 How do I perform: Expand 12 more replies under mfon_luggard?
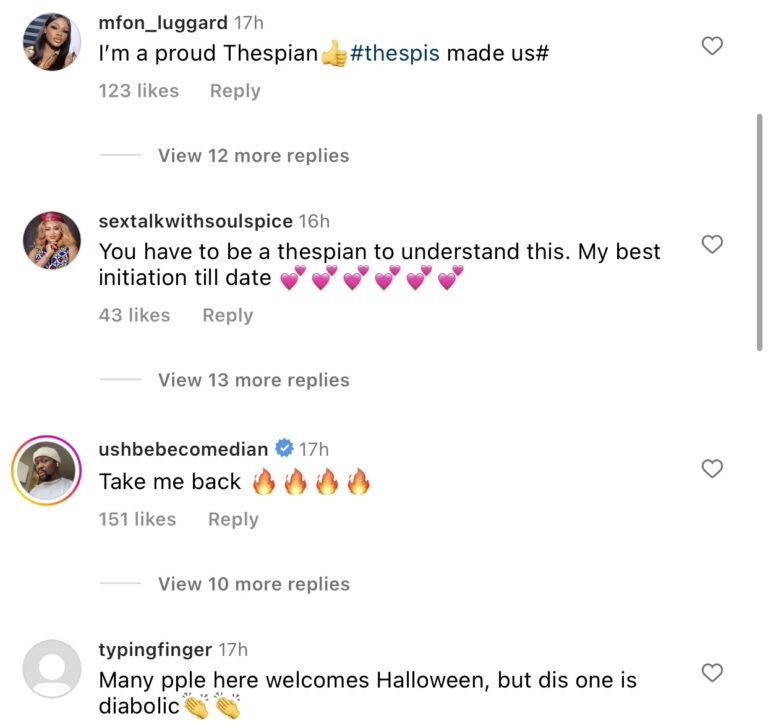(x=253, y=156)
